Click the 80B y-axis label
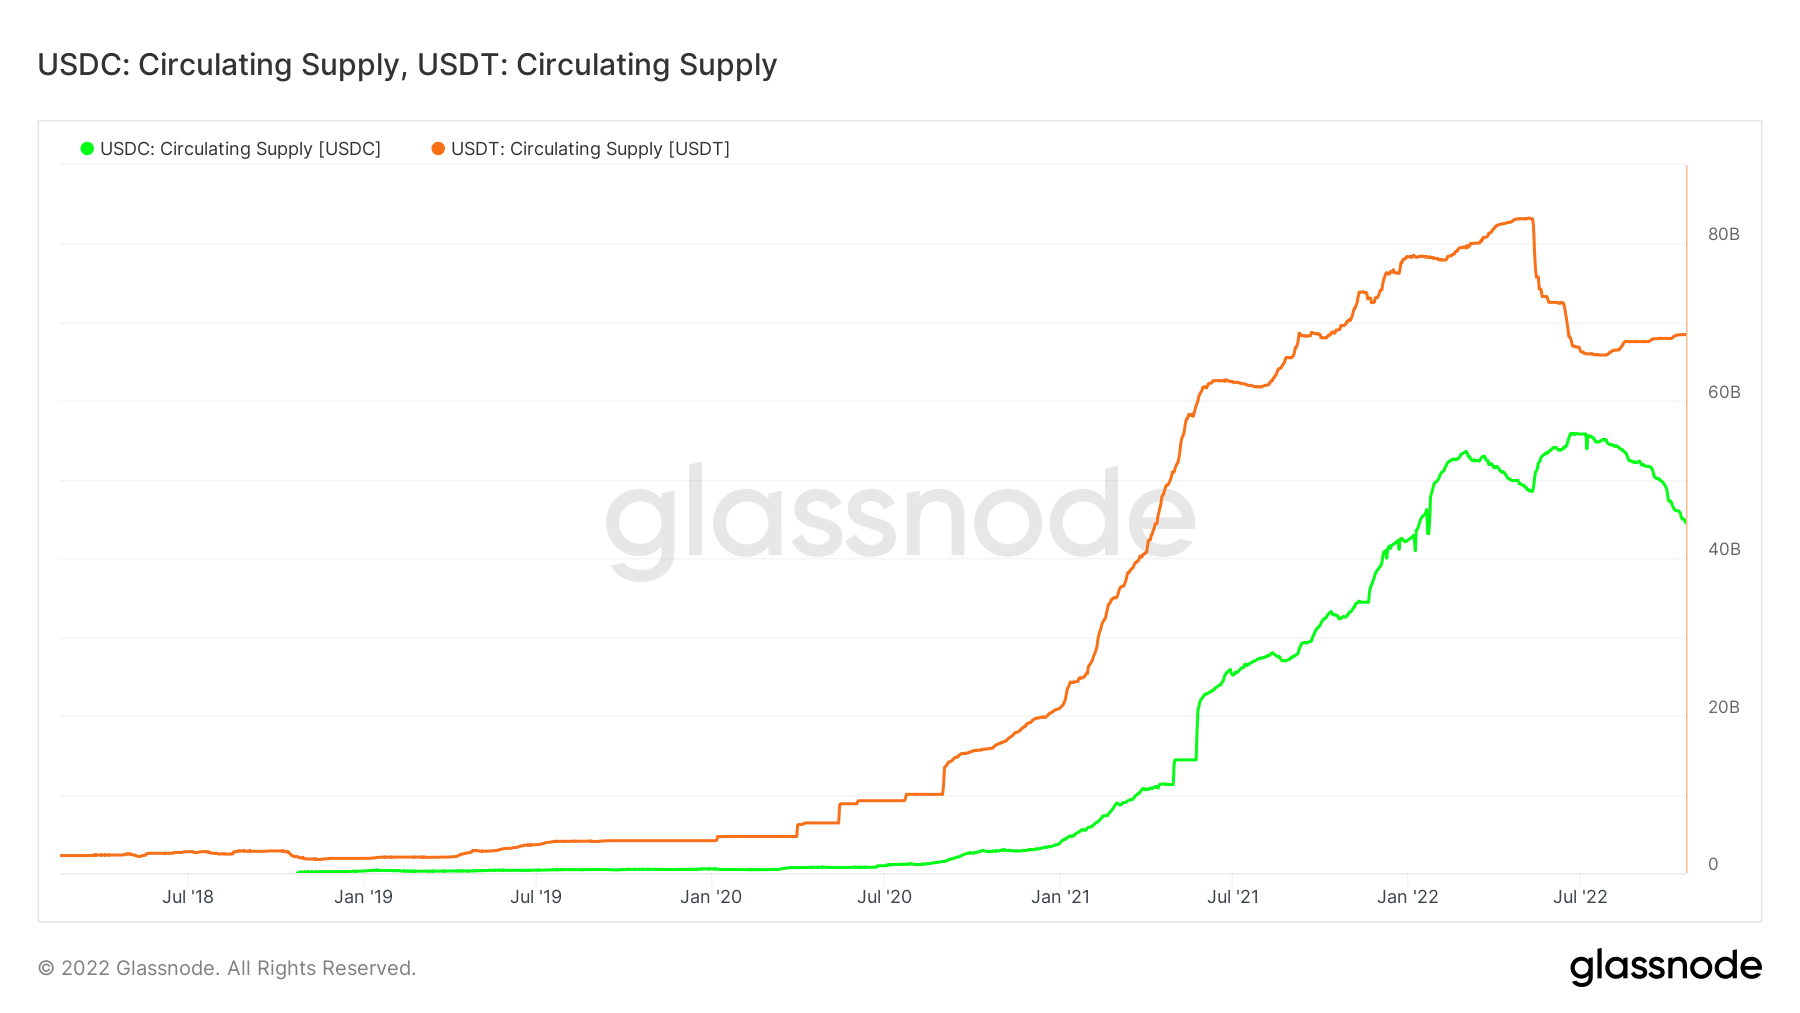 coord(1724,234)
